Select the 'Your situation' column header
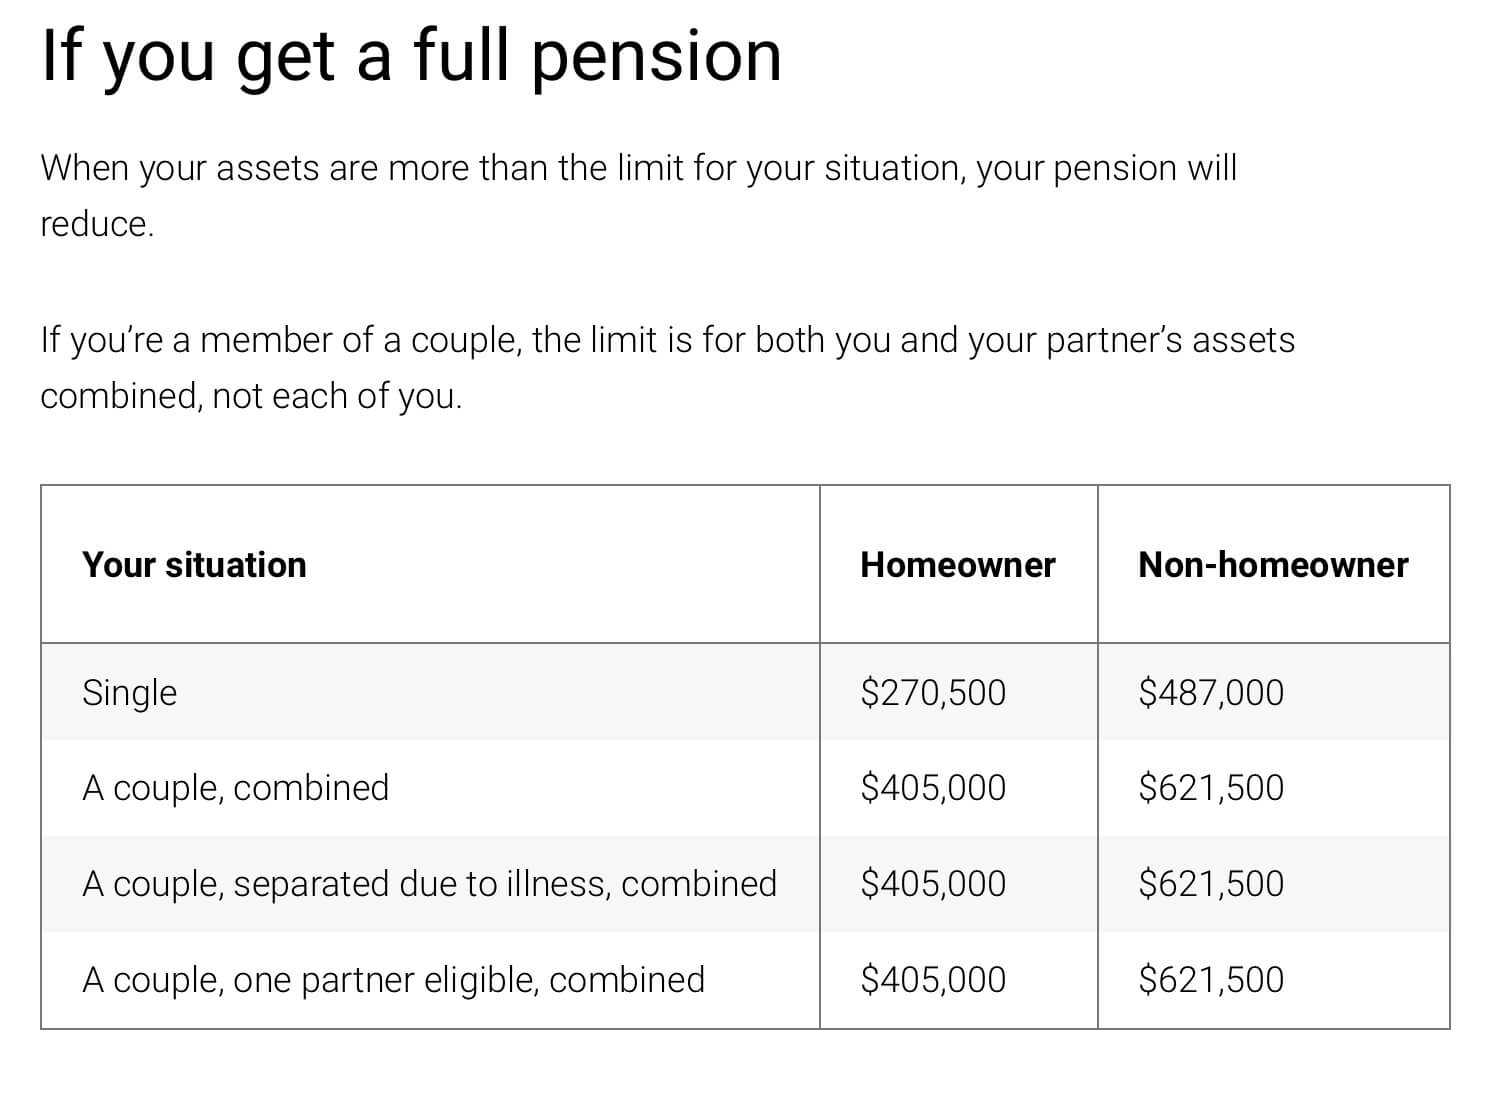 coord(194,565)
